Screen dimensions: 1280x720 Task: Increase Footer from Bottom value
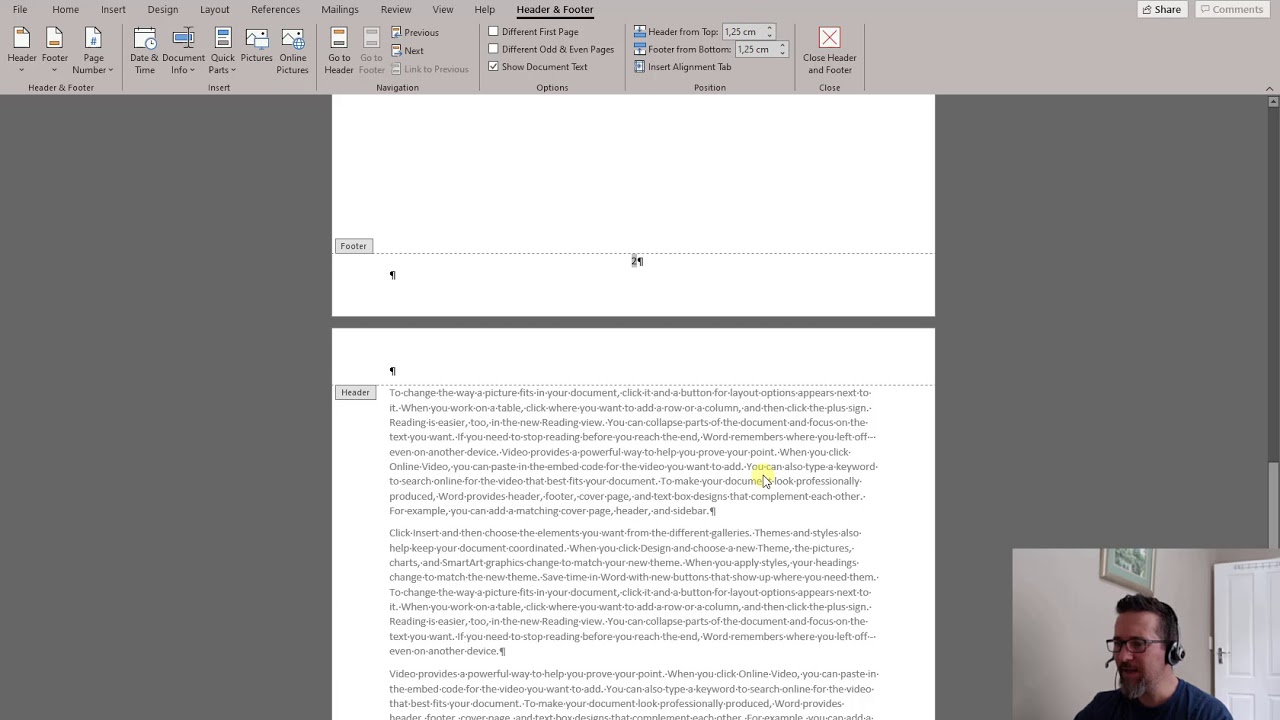[782, 46]
